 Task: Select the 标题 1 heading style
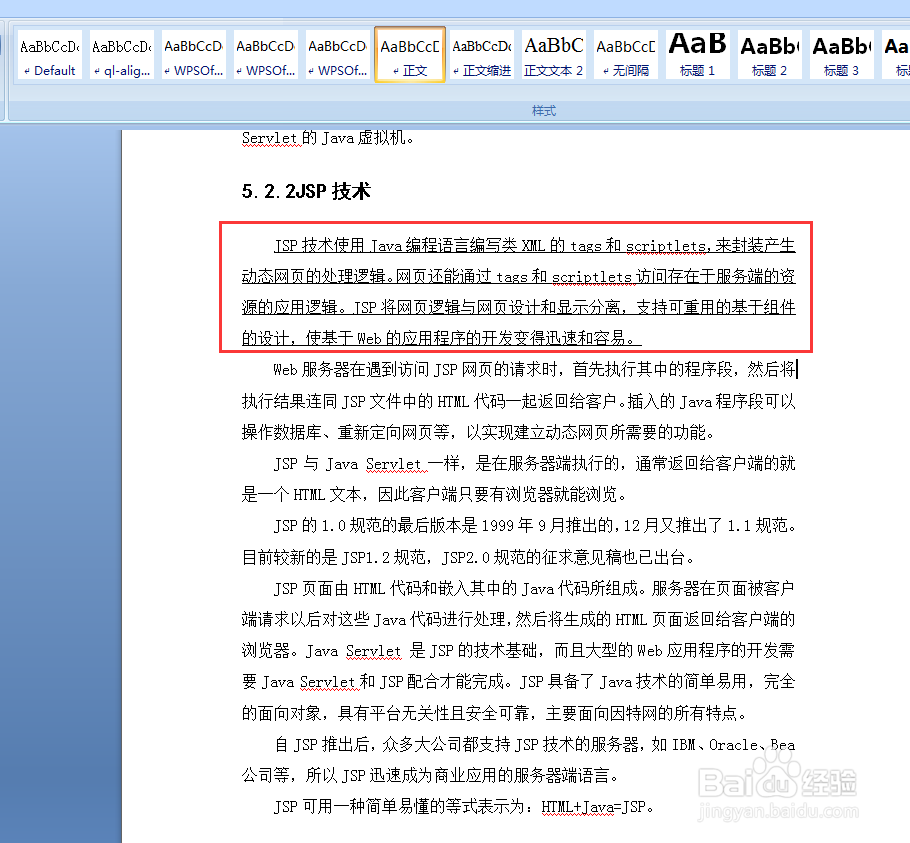point(696,54)
